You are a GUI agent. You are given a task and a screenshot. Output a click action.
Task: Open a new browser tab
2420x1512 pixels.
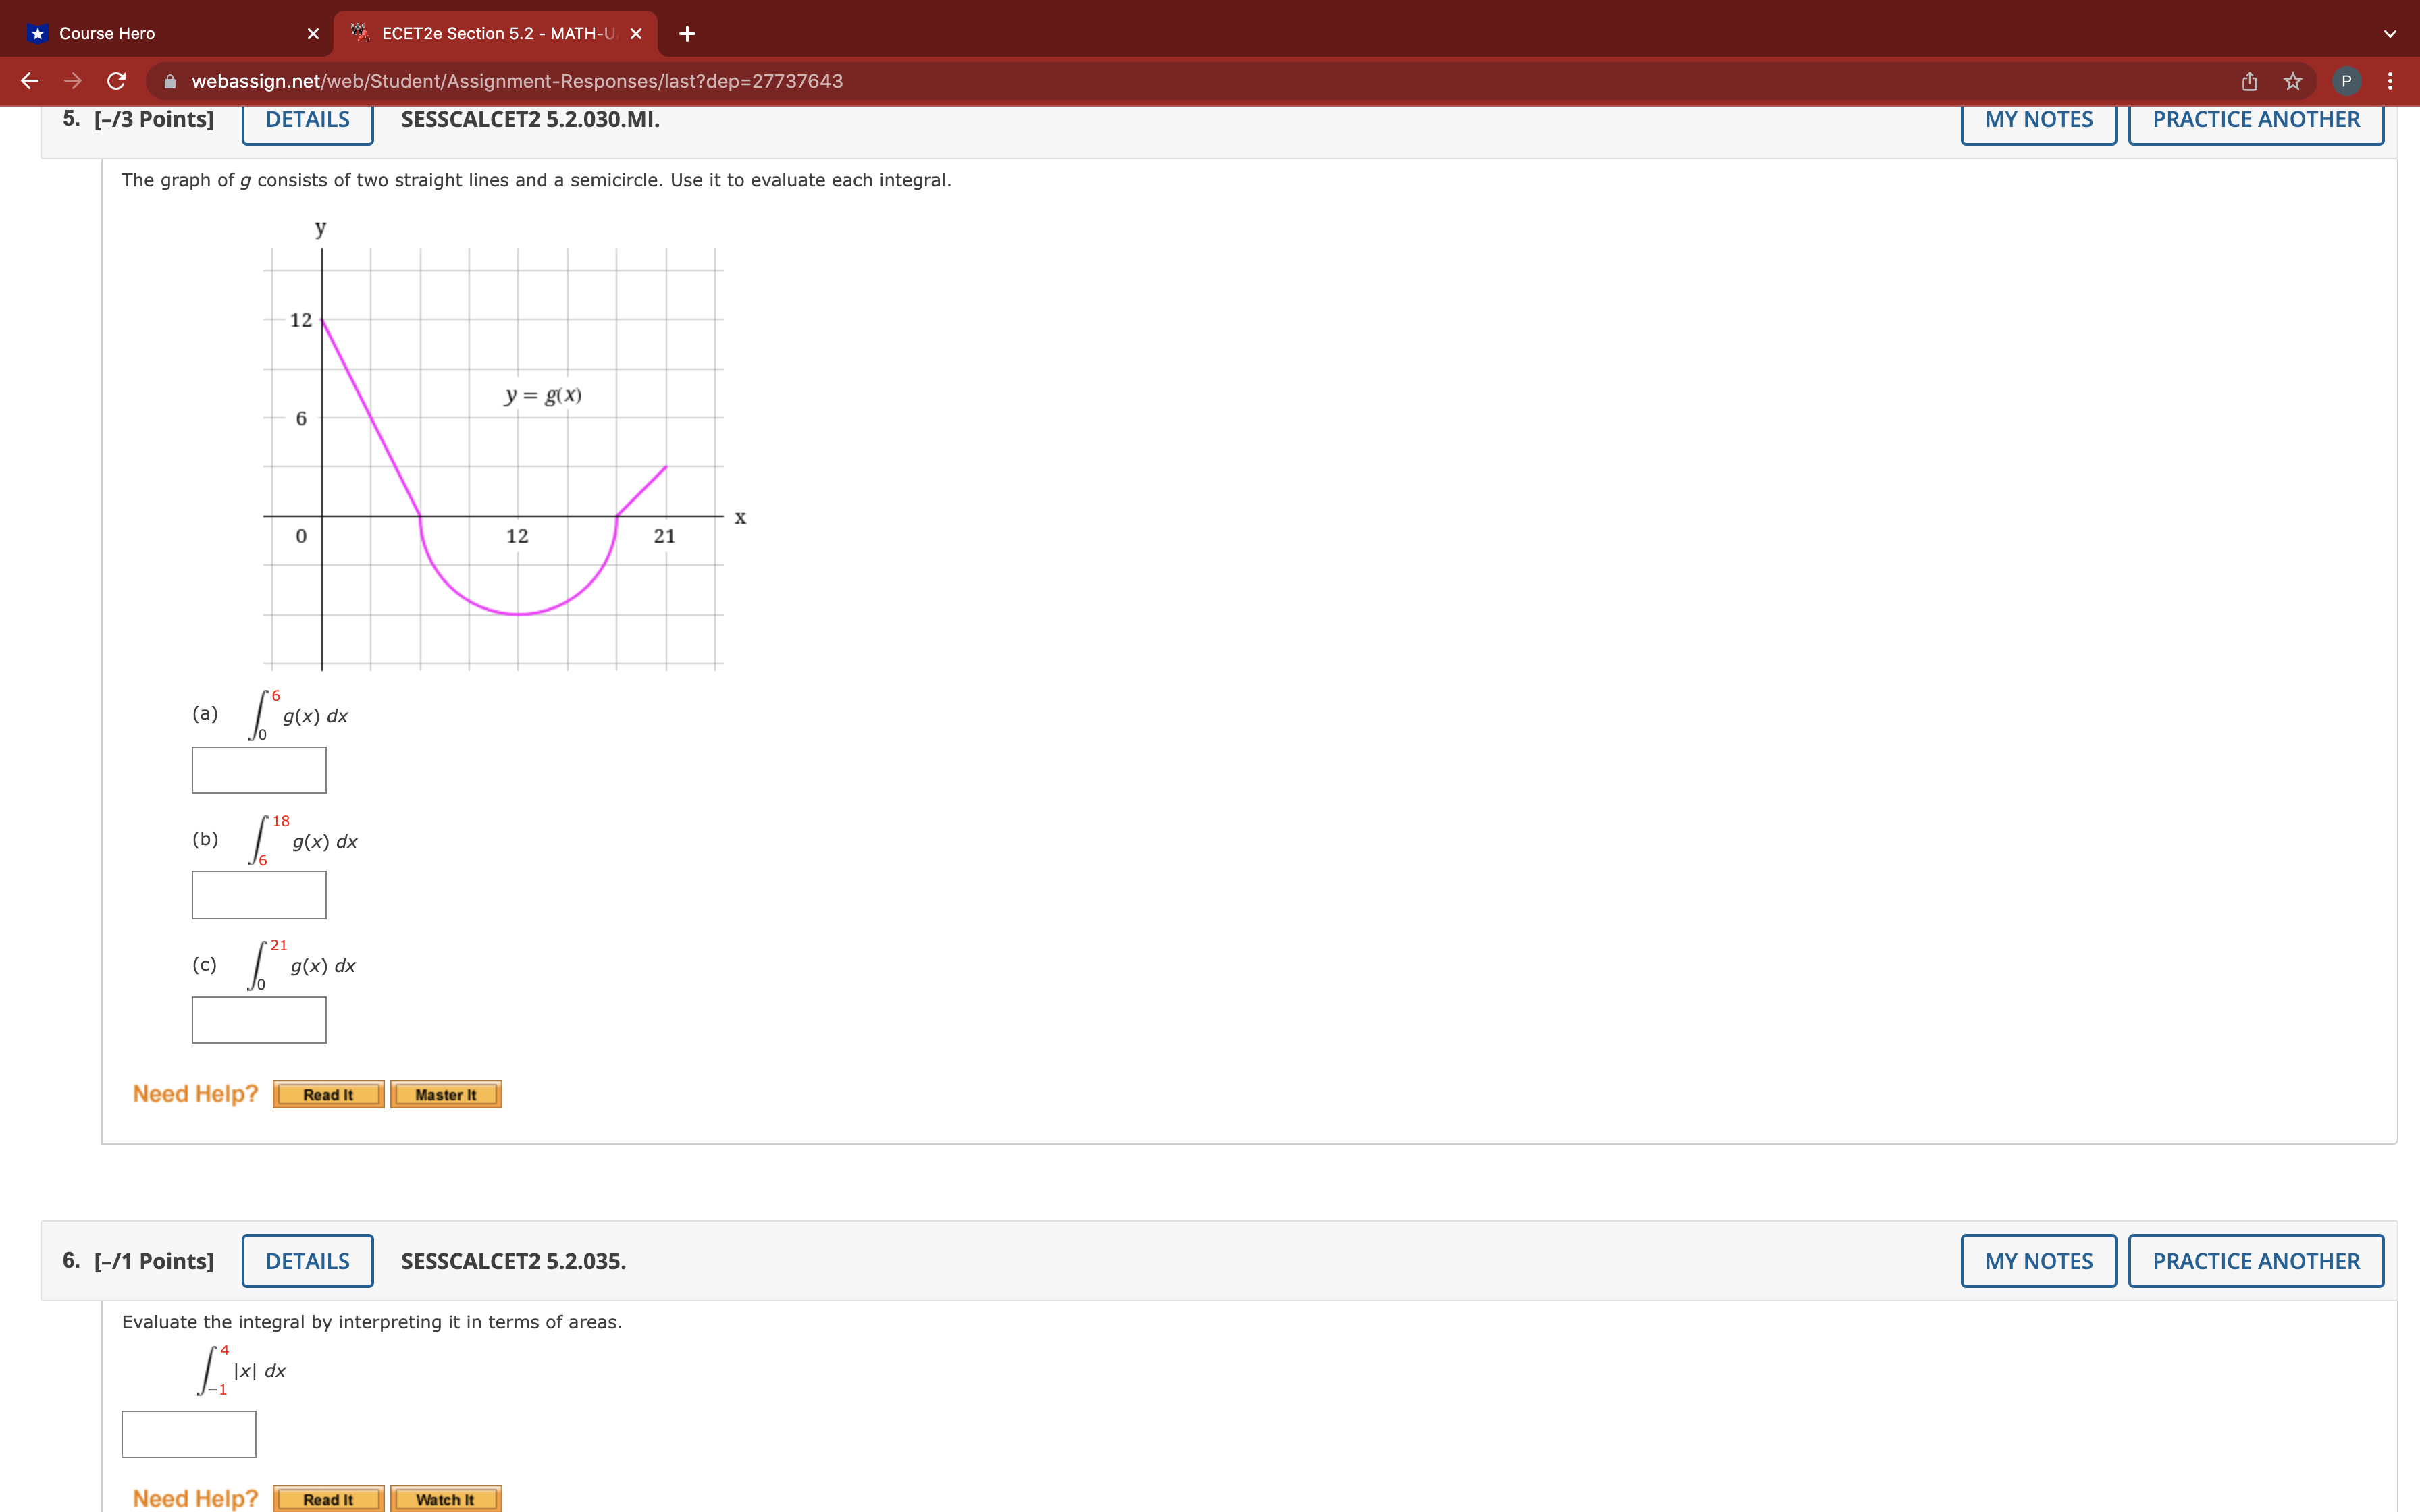pyautogui.click(x=687, y=33)
